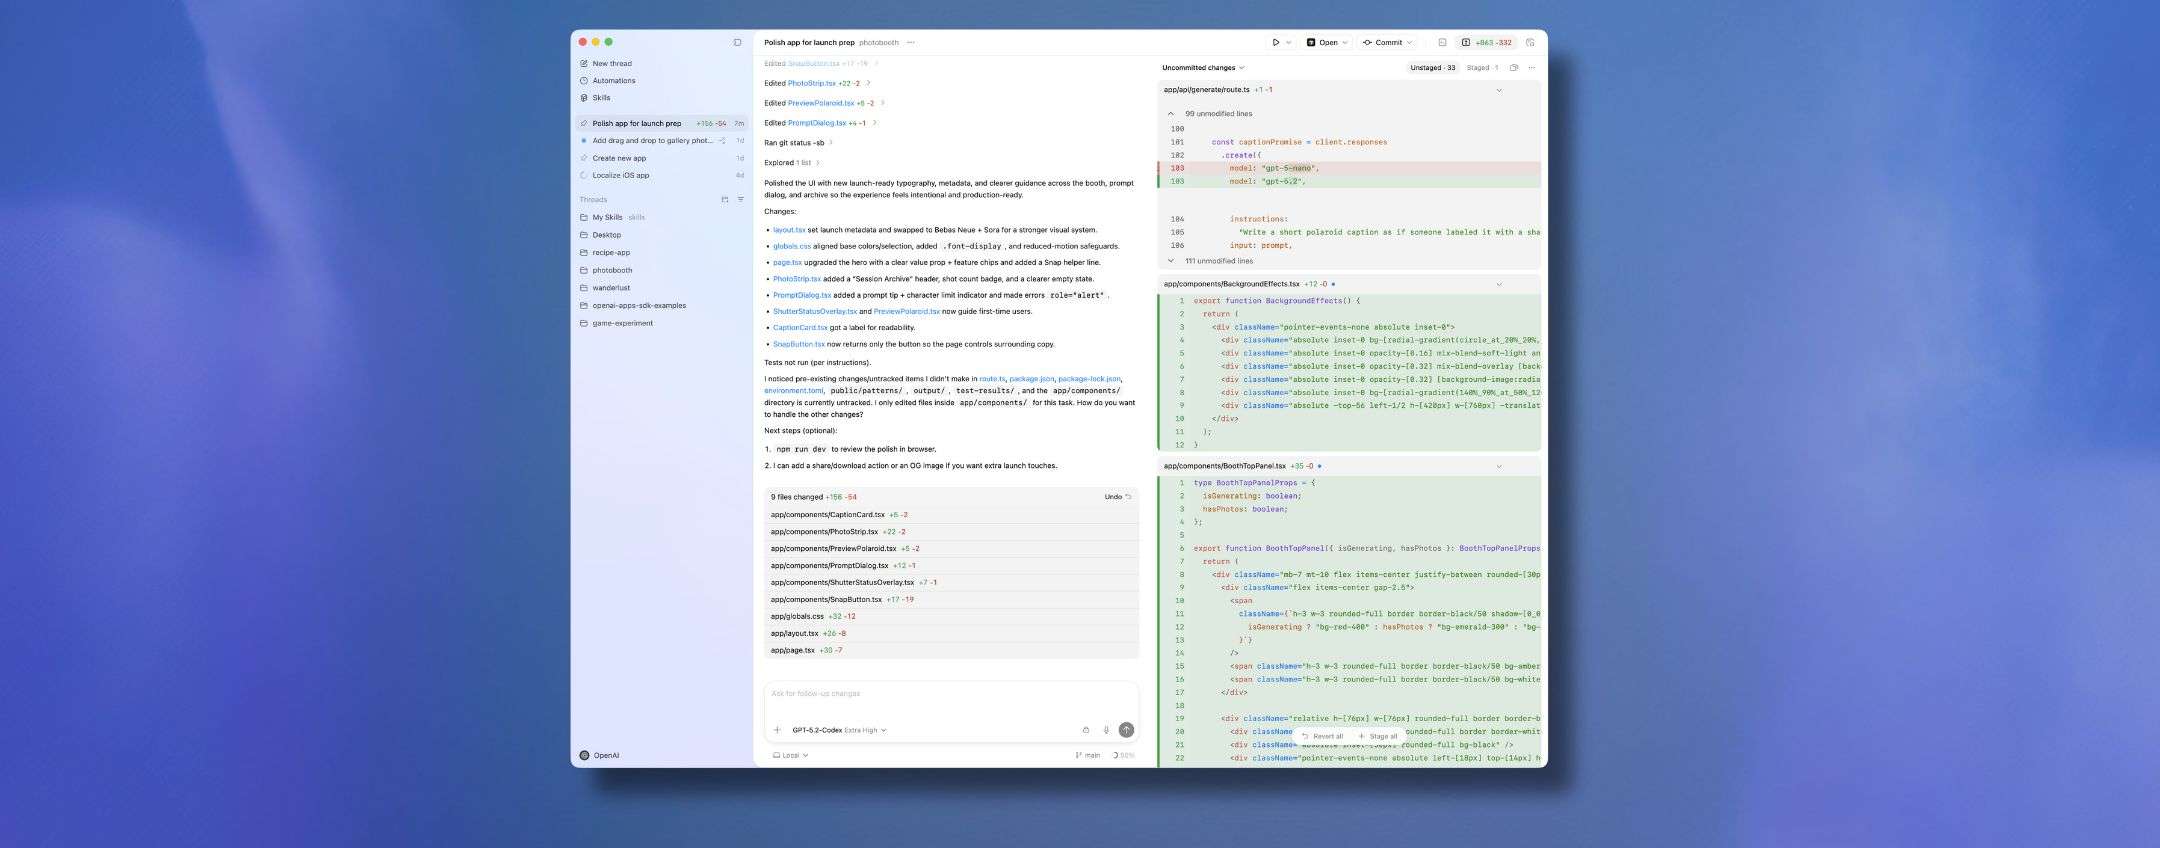Viewport: 2160px width, 848px height.
Task: Click the run play icon in toolbar
Action: (1276, 42)
